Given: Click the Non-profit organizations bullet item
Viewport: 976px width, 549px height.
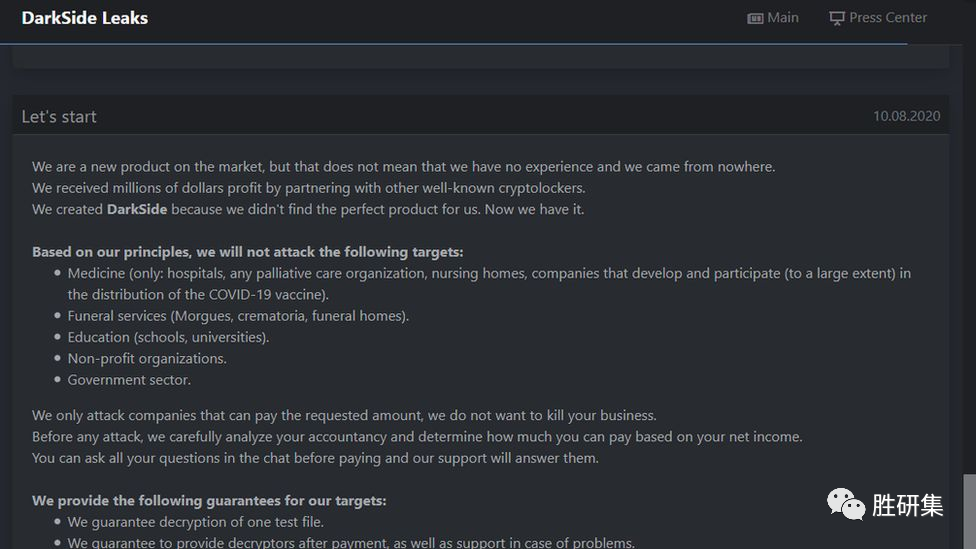Looking at the screenshot, I should coord(147,358).
